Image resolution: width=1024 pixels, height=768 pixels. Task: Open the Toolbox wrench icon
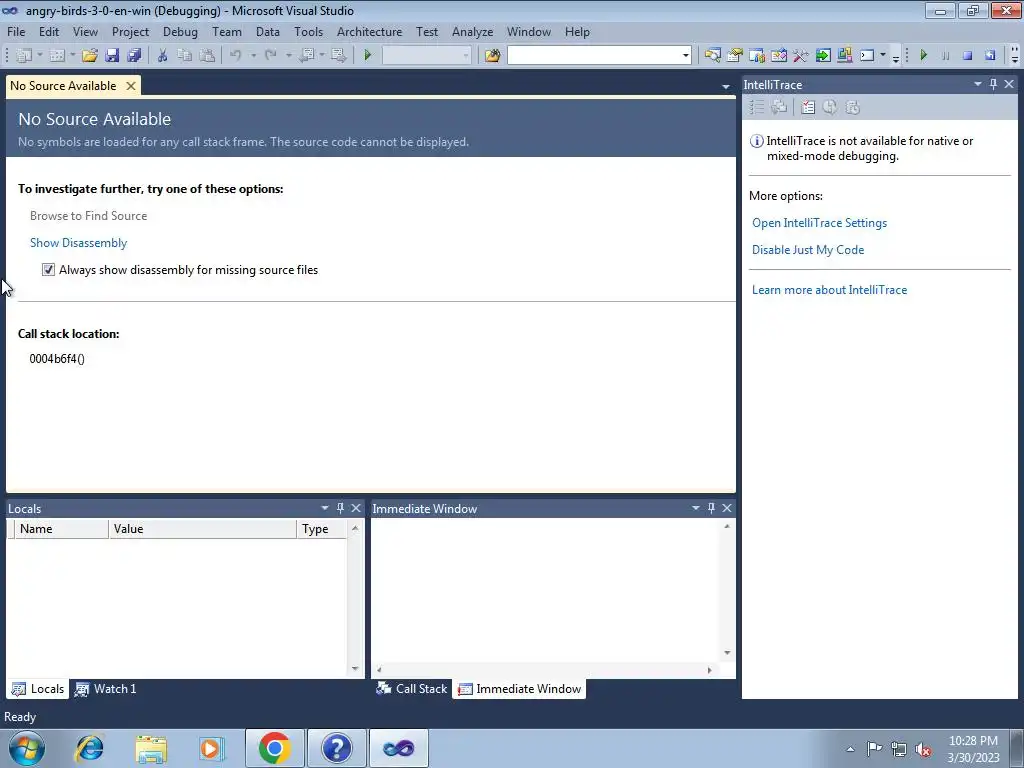click(801, 56)
